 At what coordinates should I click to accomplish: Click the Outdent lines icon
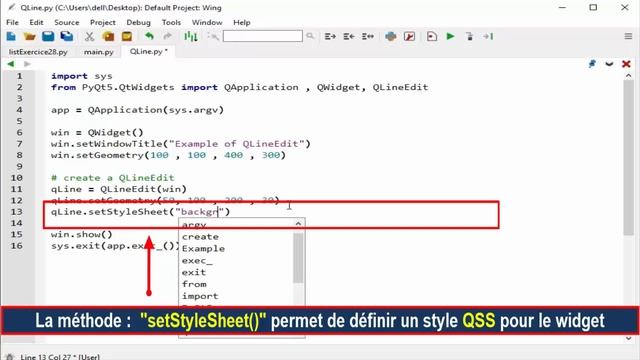coord(349,37)
